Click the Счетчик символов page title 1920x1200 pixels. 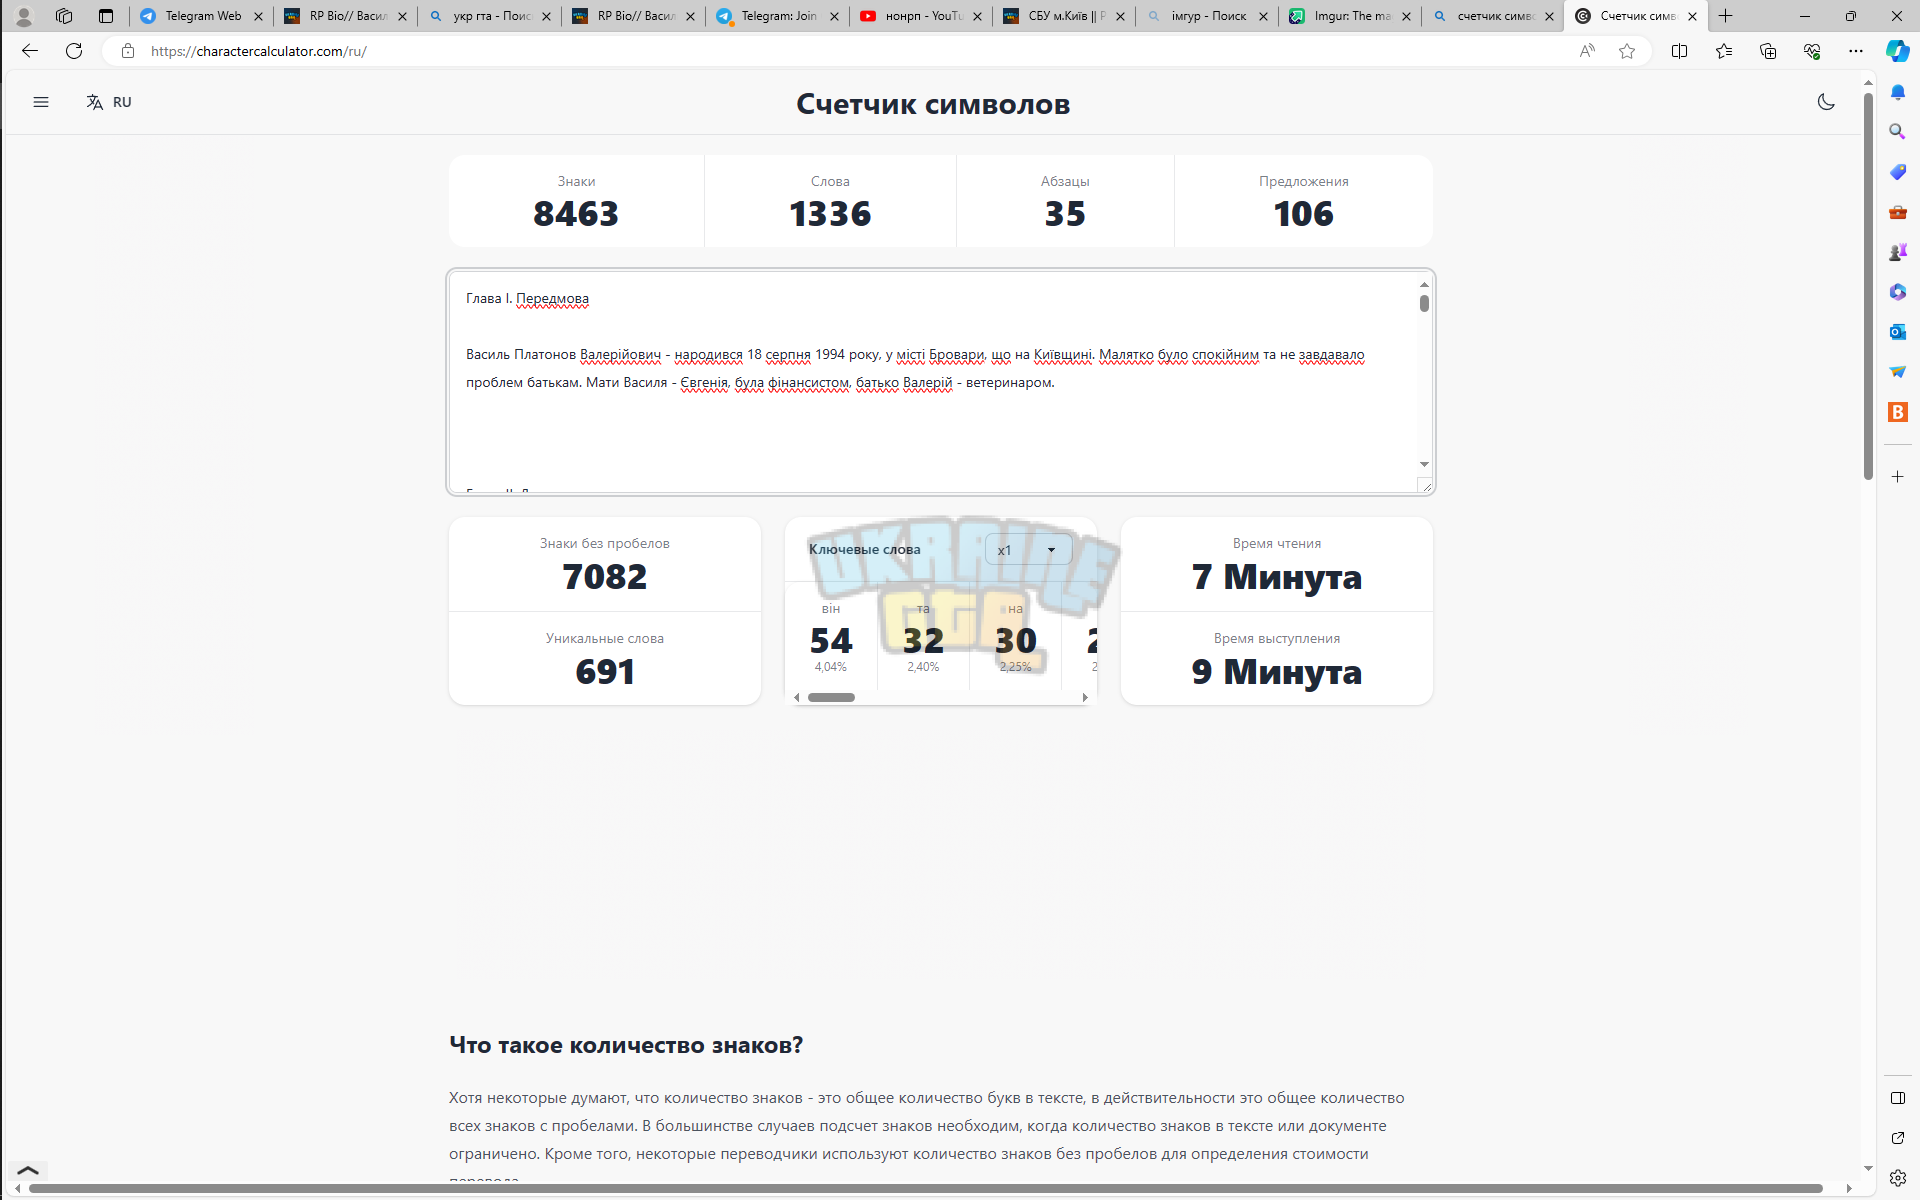click(933, 103)
